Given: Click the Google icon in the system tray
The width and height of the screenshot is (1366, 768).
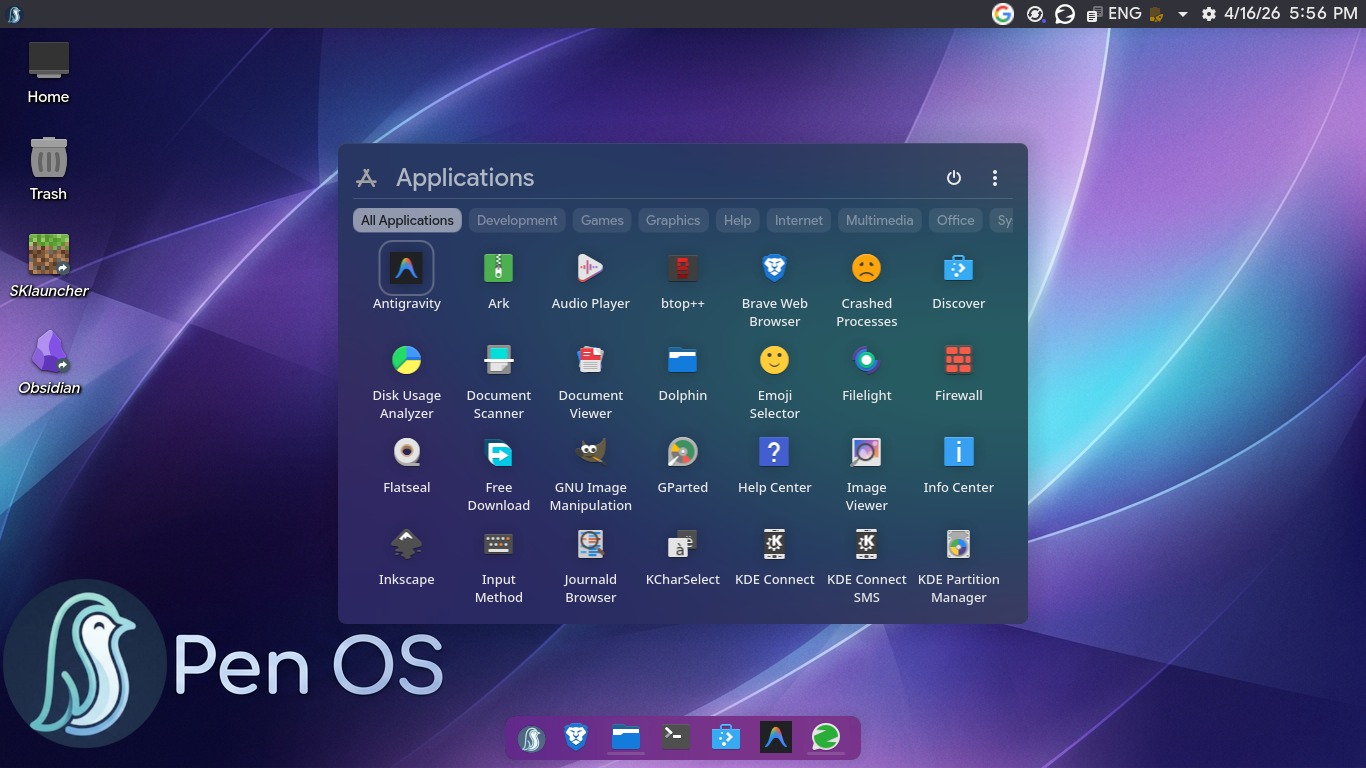Looking at the screenshot, I should click(x=1003, y=14).
